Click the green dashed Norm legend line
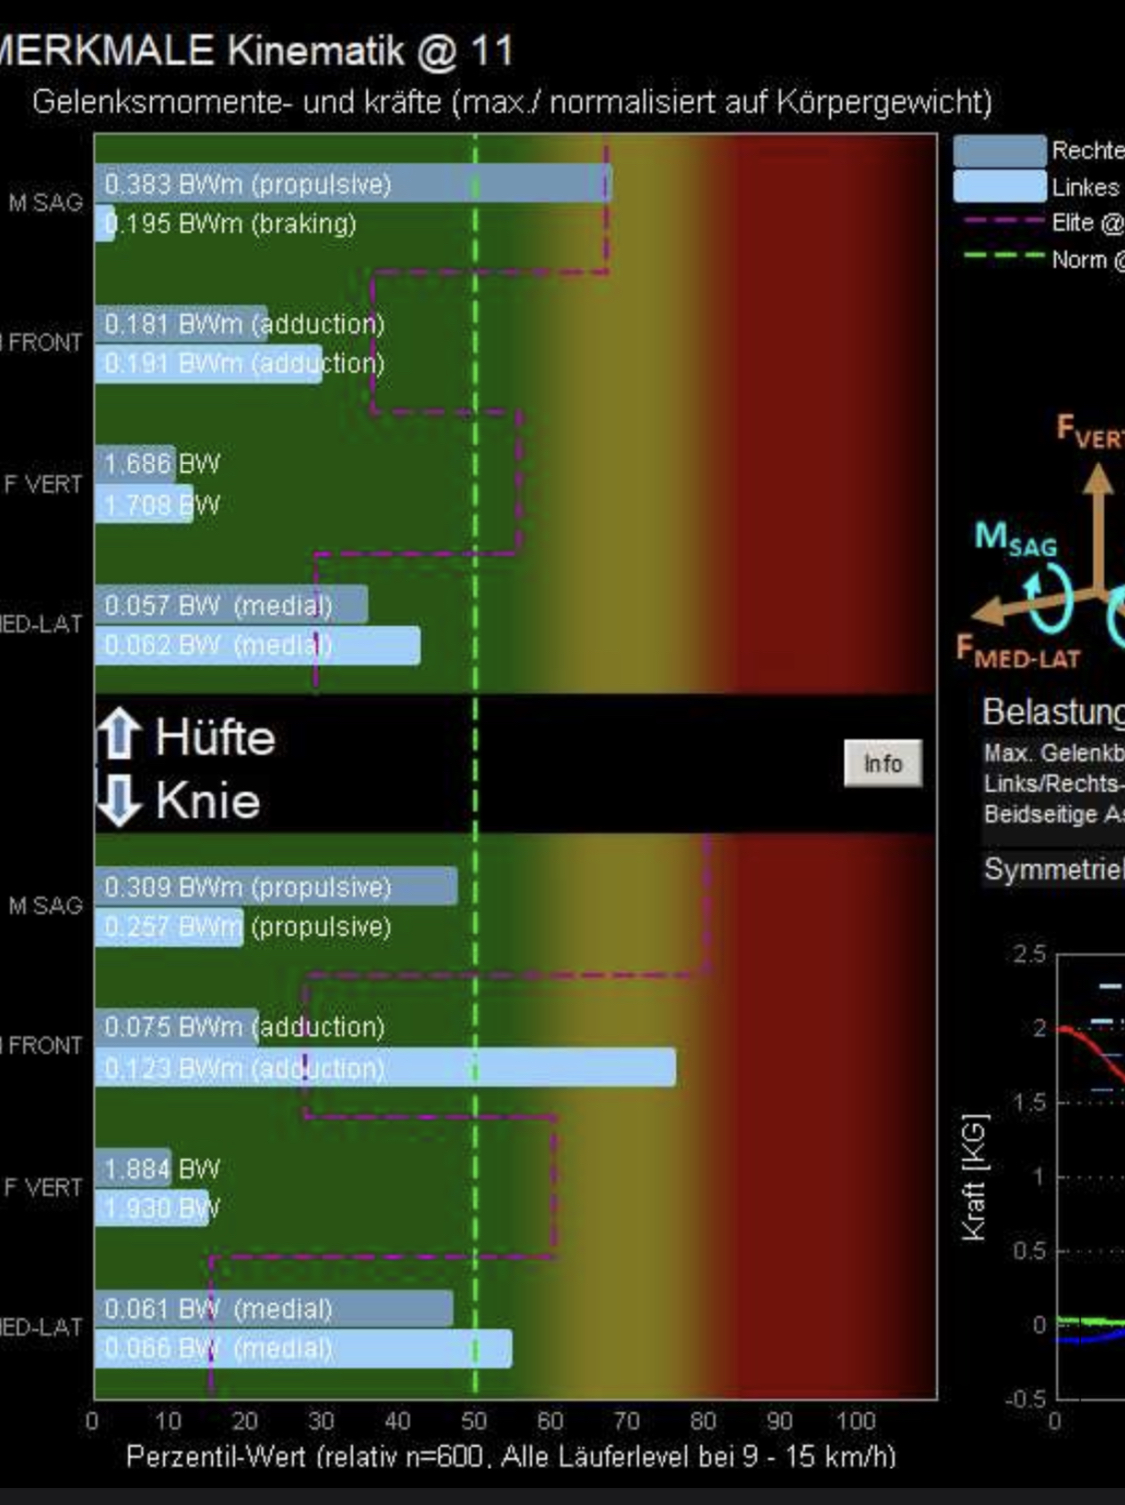 click(x=1003, y=258)
